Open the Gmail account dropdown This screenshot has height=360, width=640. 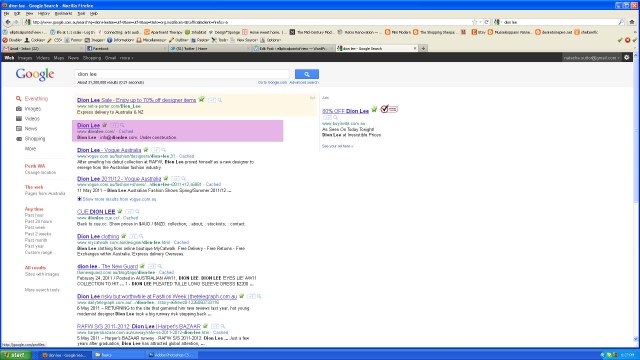(591, 58)
